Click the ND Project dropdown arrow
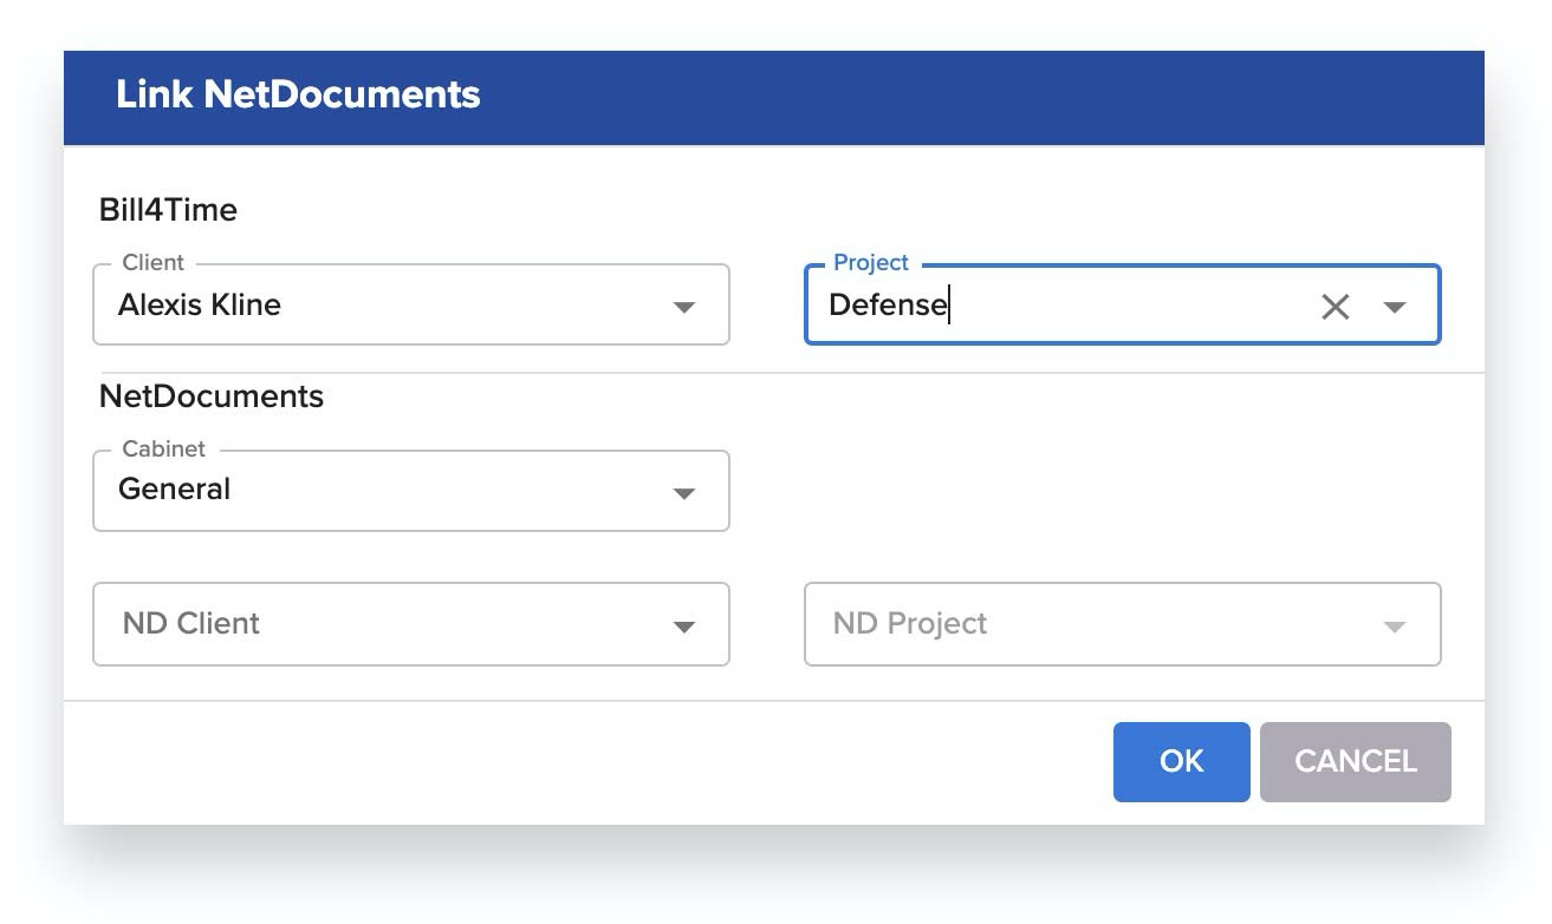The width and height of the screenshot is (1552, 924). [x=1394, y=626]
